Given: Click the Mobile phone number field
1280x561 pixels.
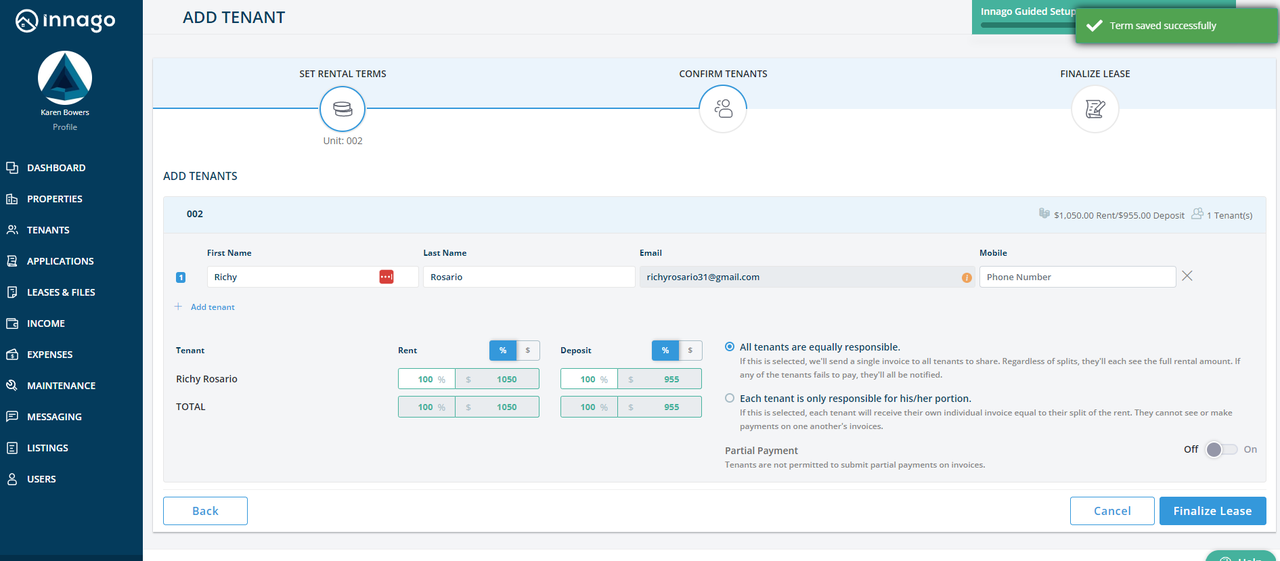Looking at the screenshot, I should [1076, 277].
